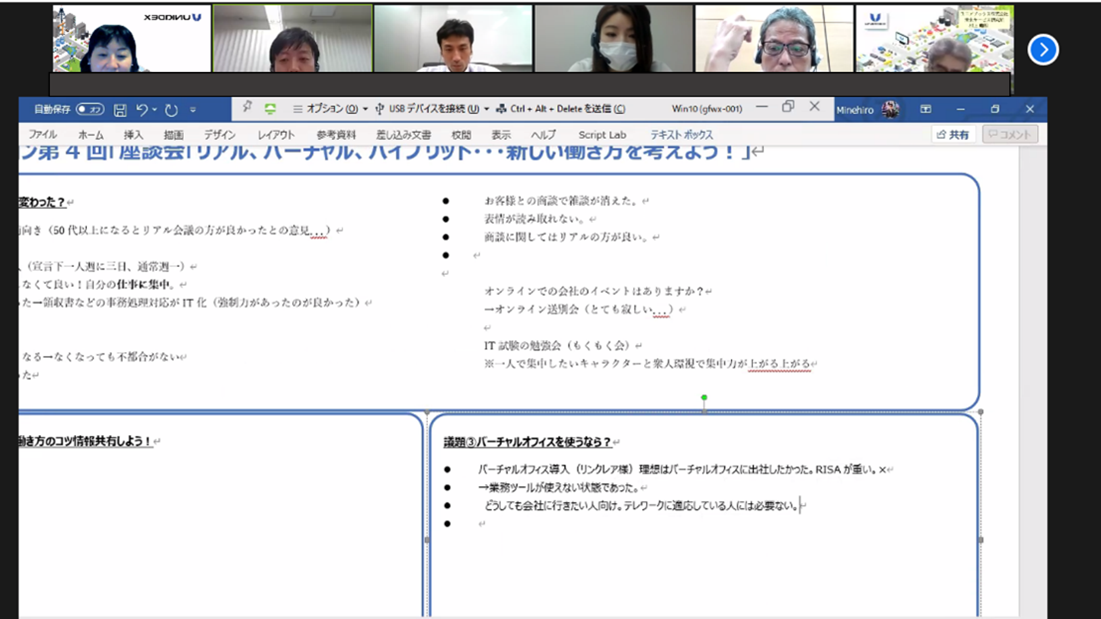The image size is (1101, 619).
Task: Redo the last action using the redo icon
Action: point(169,109)
